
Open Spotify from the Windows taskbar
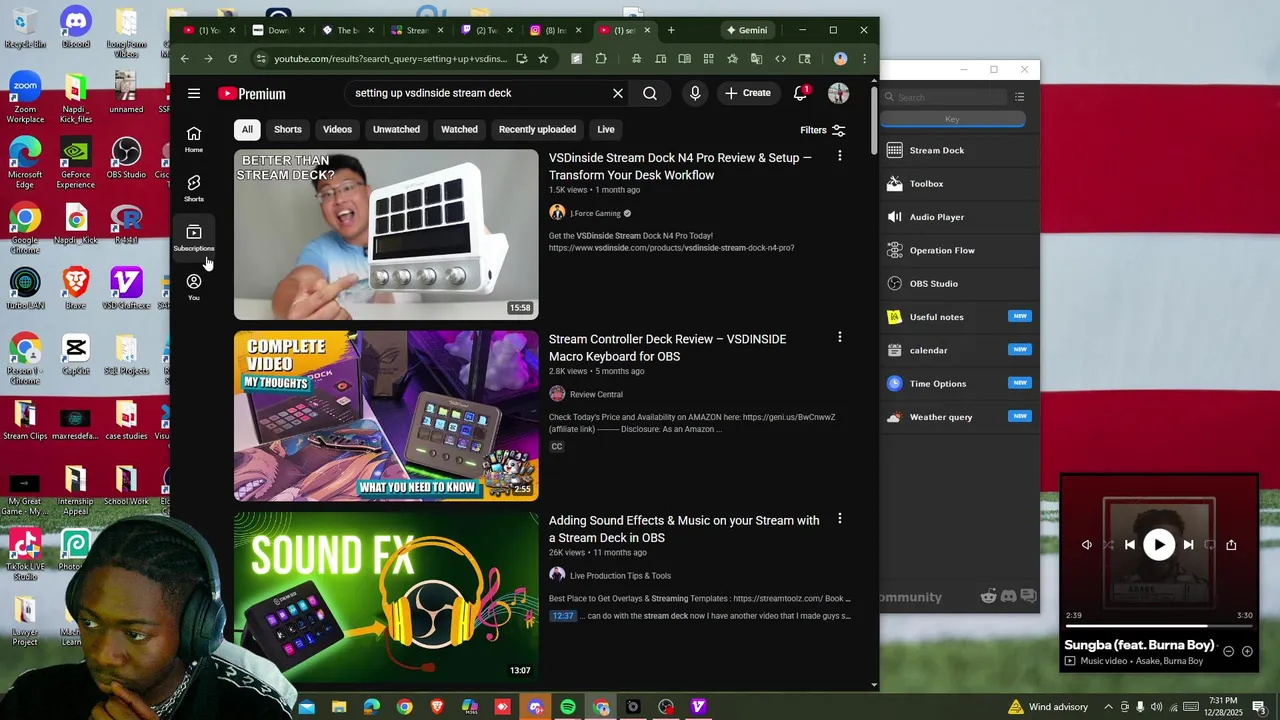pyautogui.click(x=568, y=707)
